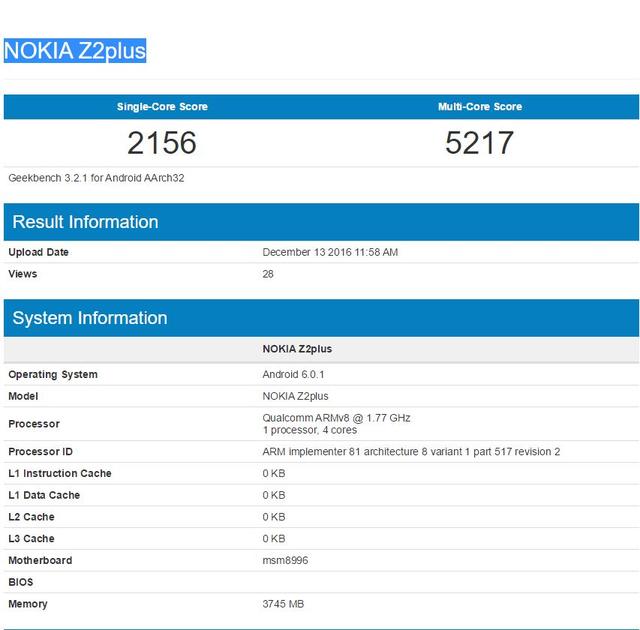Click the Motherboard label
Viewport: 640px width, 630px height.
tap(40, 560)
